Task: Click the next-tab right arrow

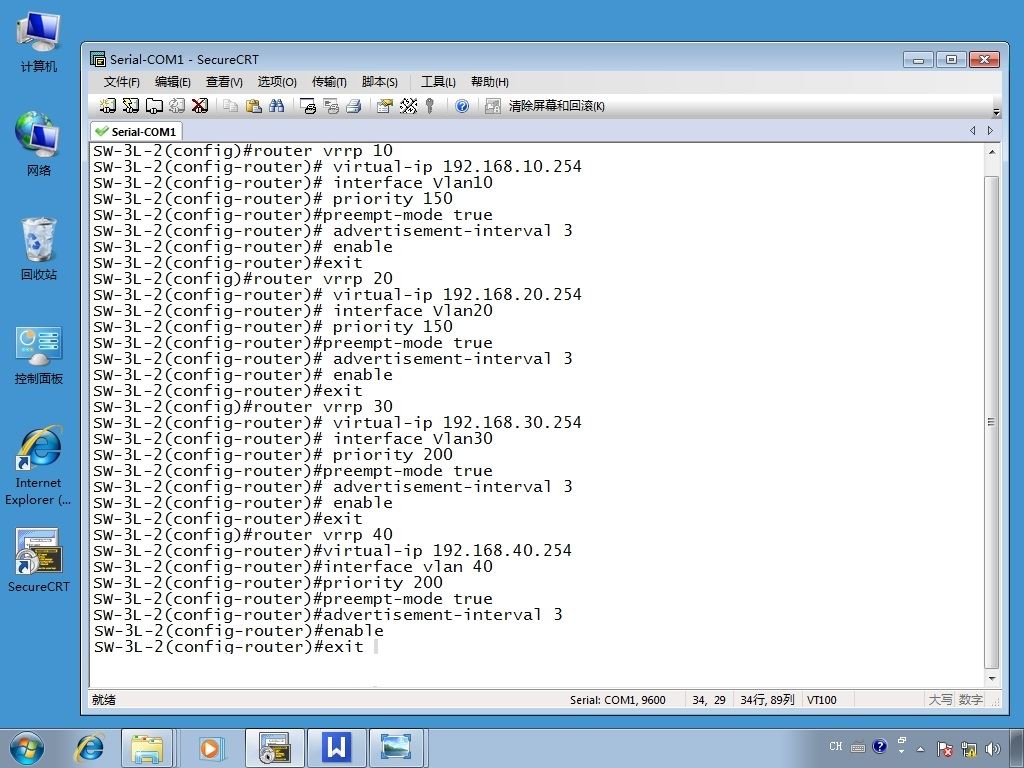Action: 990,131
